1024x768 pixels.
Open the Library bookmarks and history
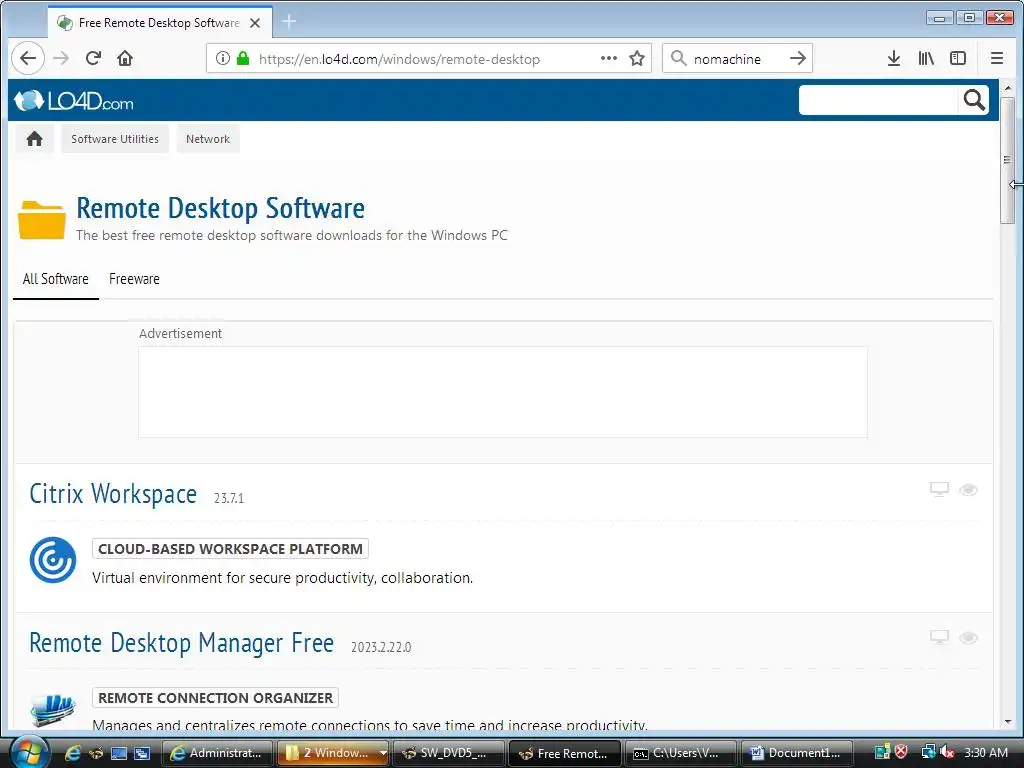coord(926,59)
